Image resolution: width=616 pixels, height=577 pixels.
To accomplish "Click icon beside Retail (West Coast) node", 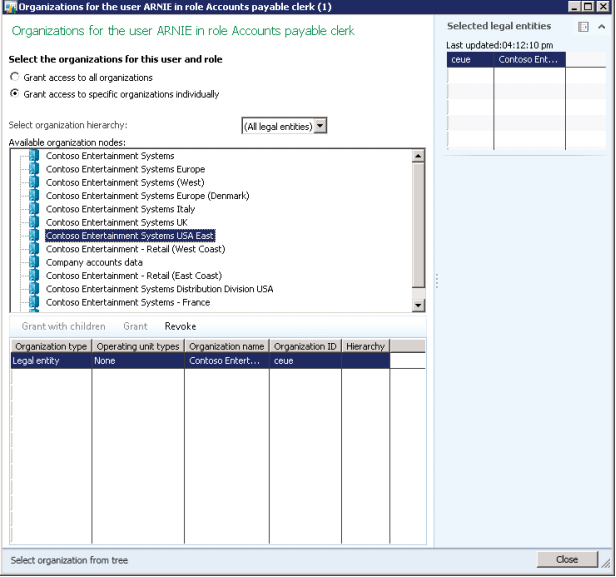I will pos(34,249).
